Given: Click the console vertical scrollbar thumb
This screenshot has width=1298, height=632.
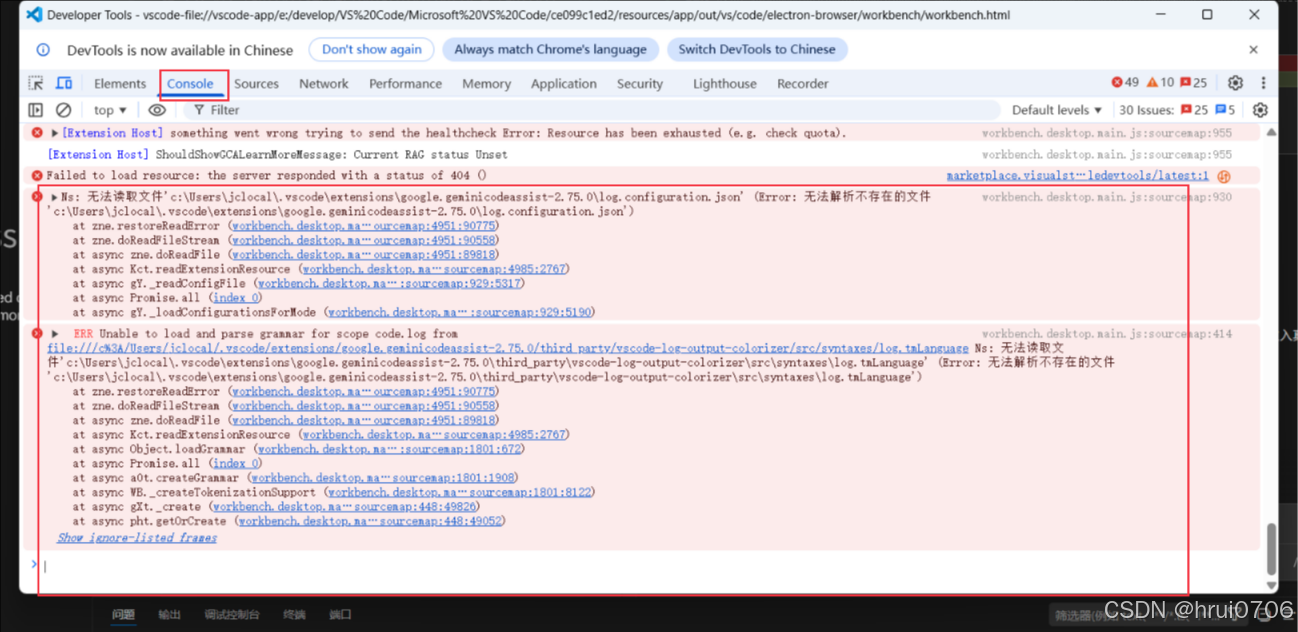Looking at the screenshot, I should tap(1271, 548).
